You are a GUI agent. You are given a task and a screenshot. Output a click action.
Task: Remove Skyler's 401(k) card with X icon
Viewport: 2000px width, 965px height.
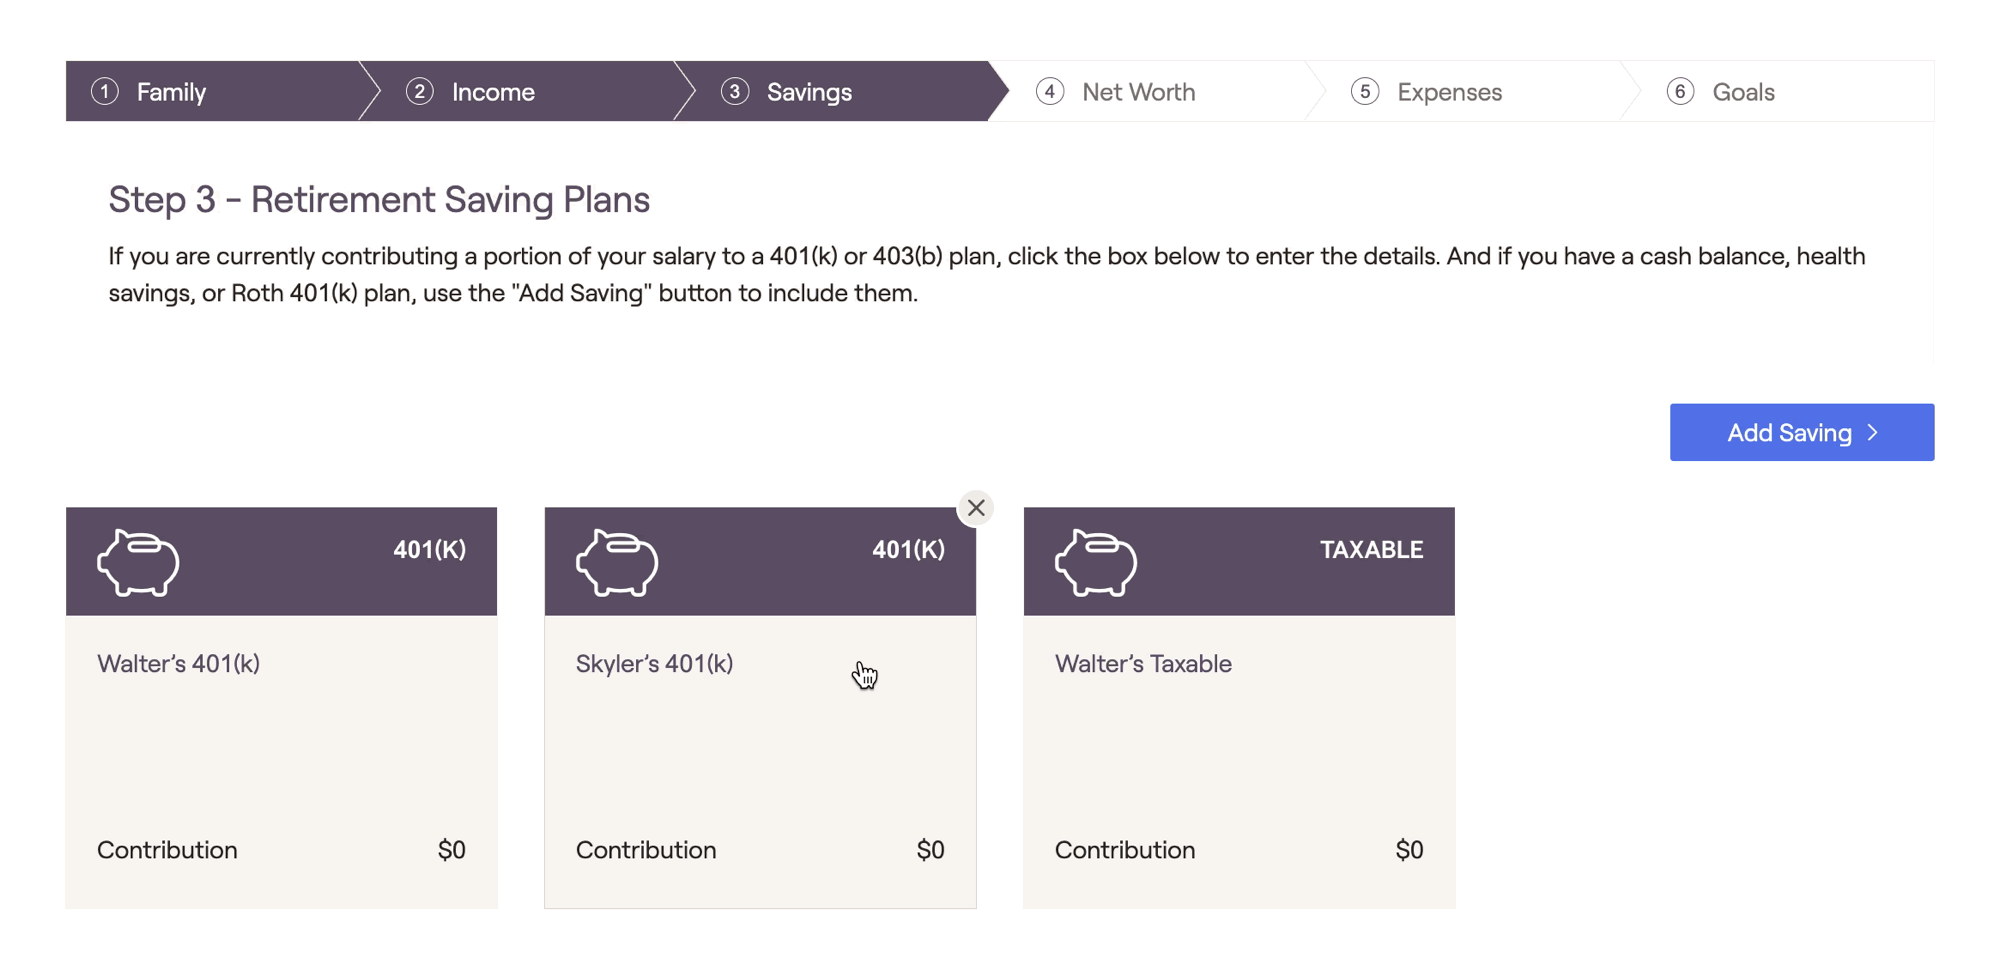(976, 508)
